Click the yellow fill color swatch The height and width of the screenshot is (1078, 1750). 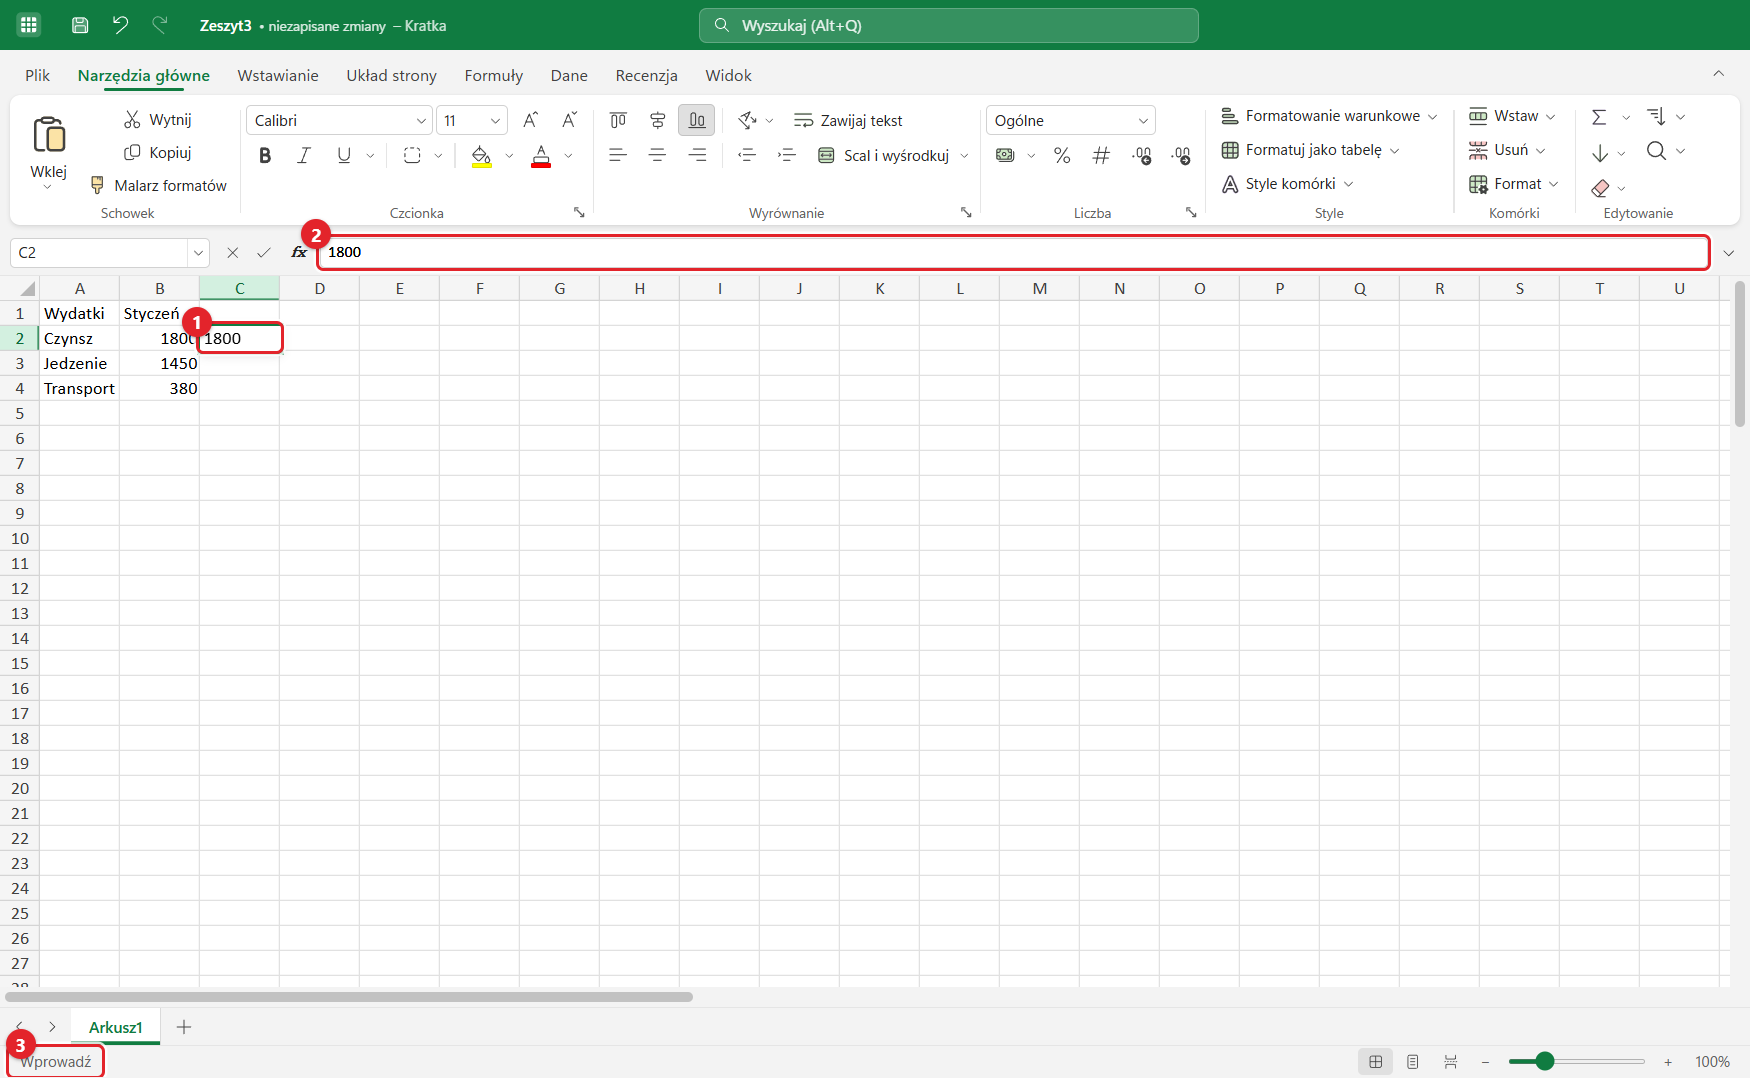481,156
